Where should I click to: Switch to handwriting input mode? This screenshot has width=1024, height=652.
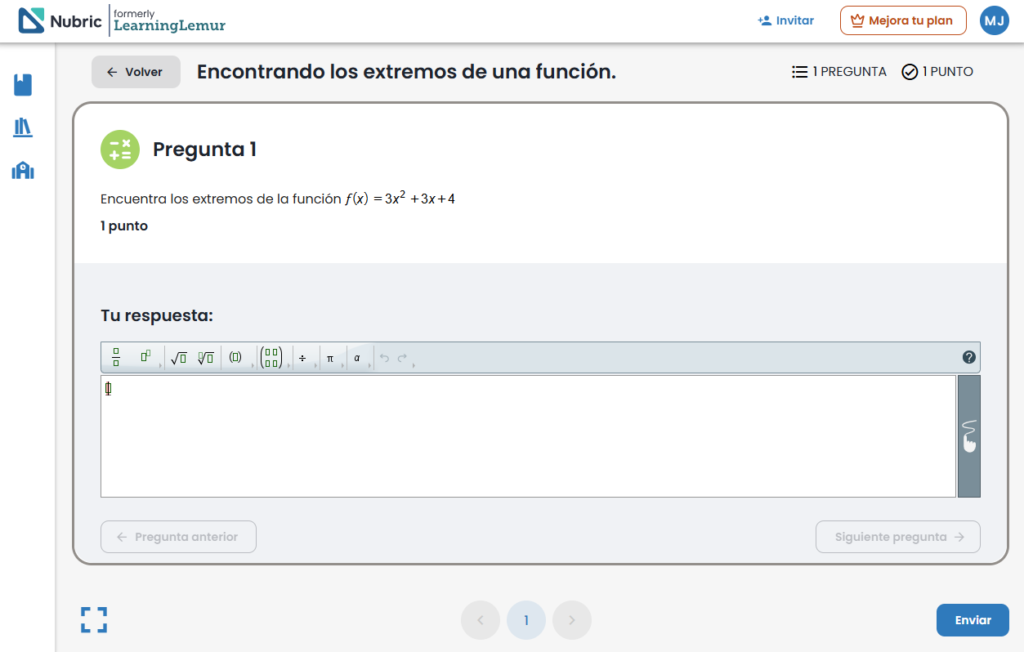tap(969, 436)
